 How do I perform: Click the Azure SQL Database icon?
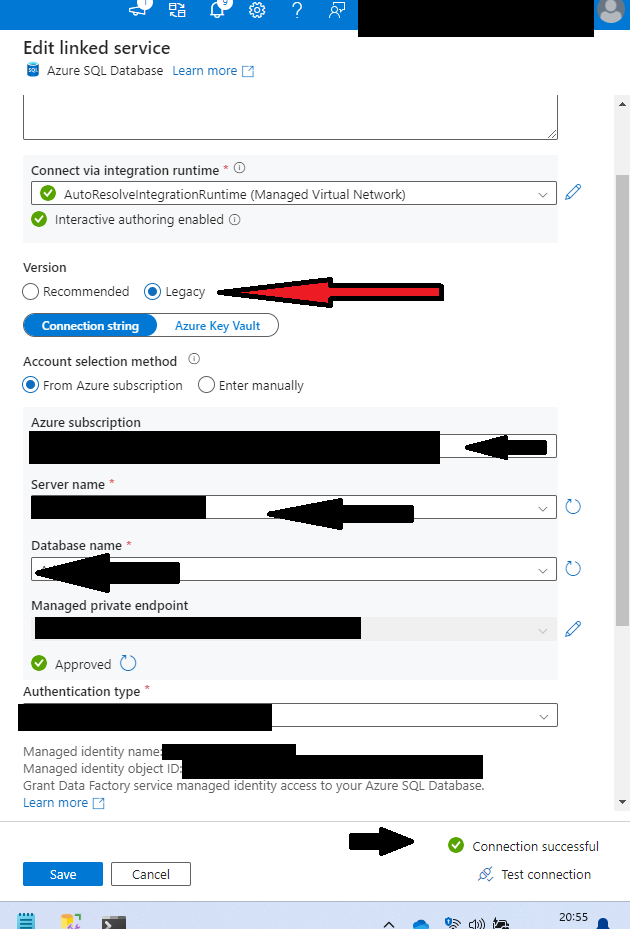(33, 70)
